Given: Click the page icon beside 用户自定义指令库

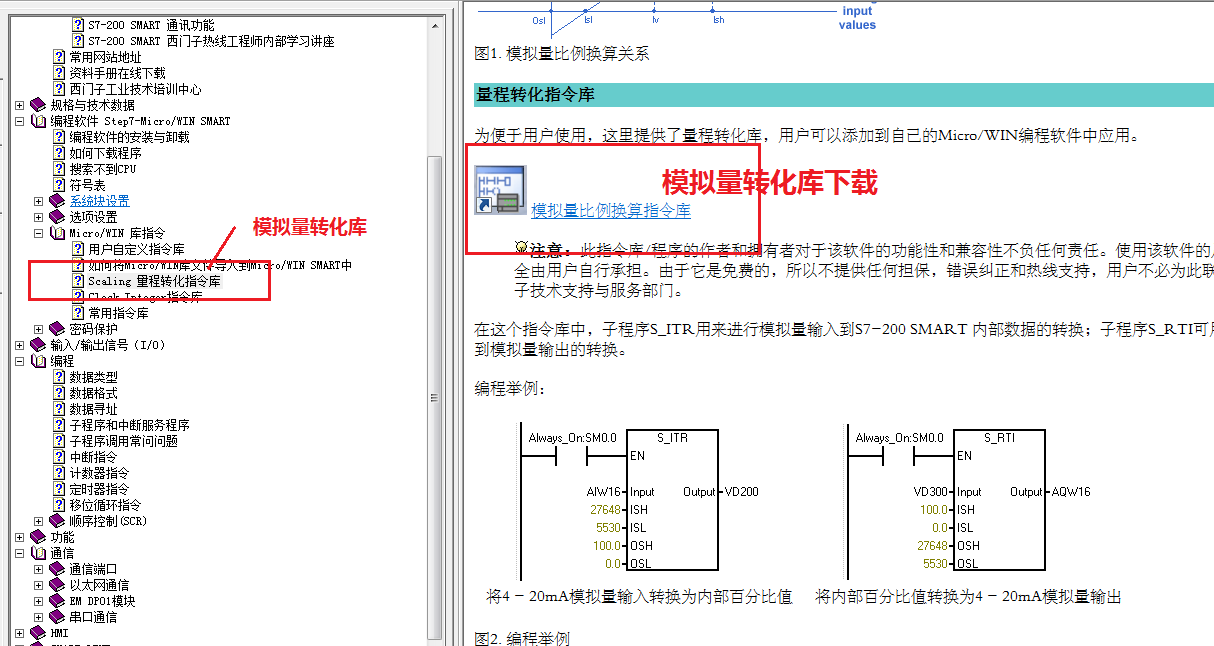Looking at the screenshot, I should click(x=78, y=249).
